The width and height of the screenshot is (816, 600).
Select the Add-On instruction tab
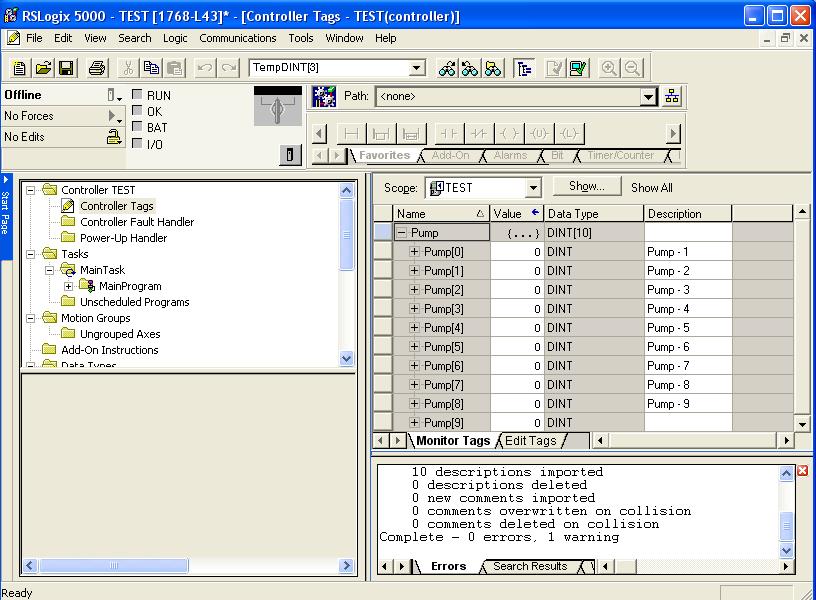[x=450, y=155]
